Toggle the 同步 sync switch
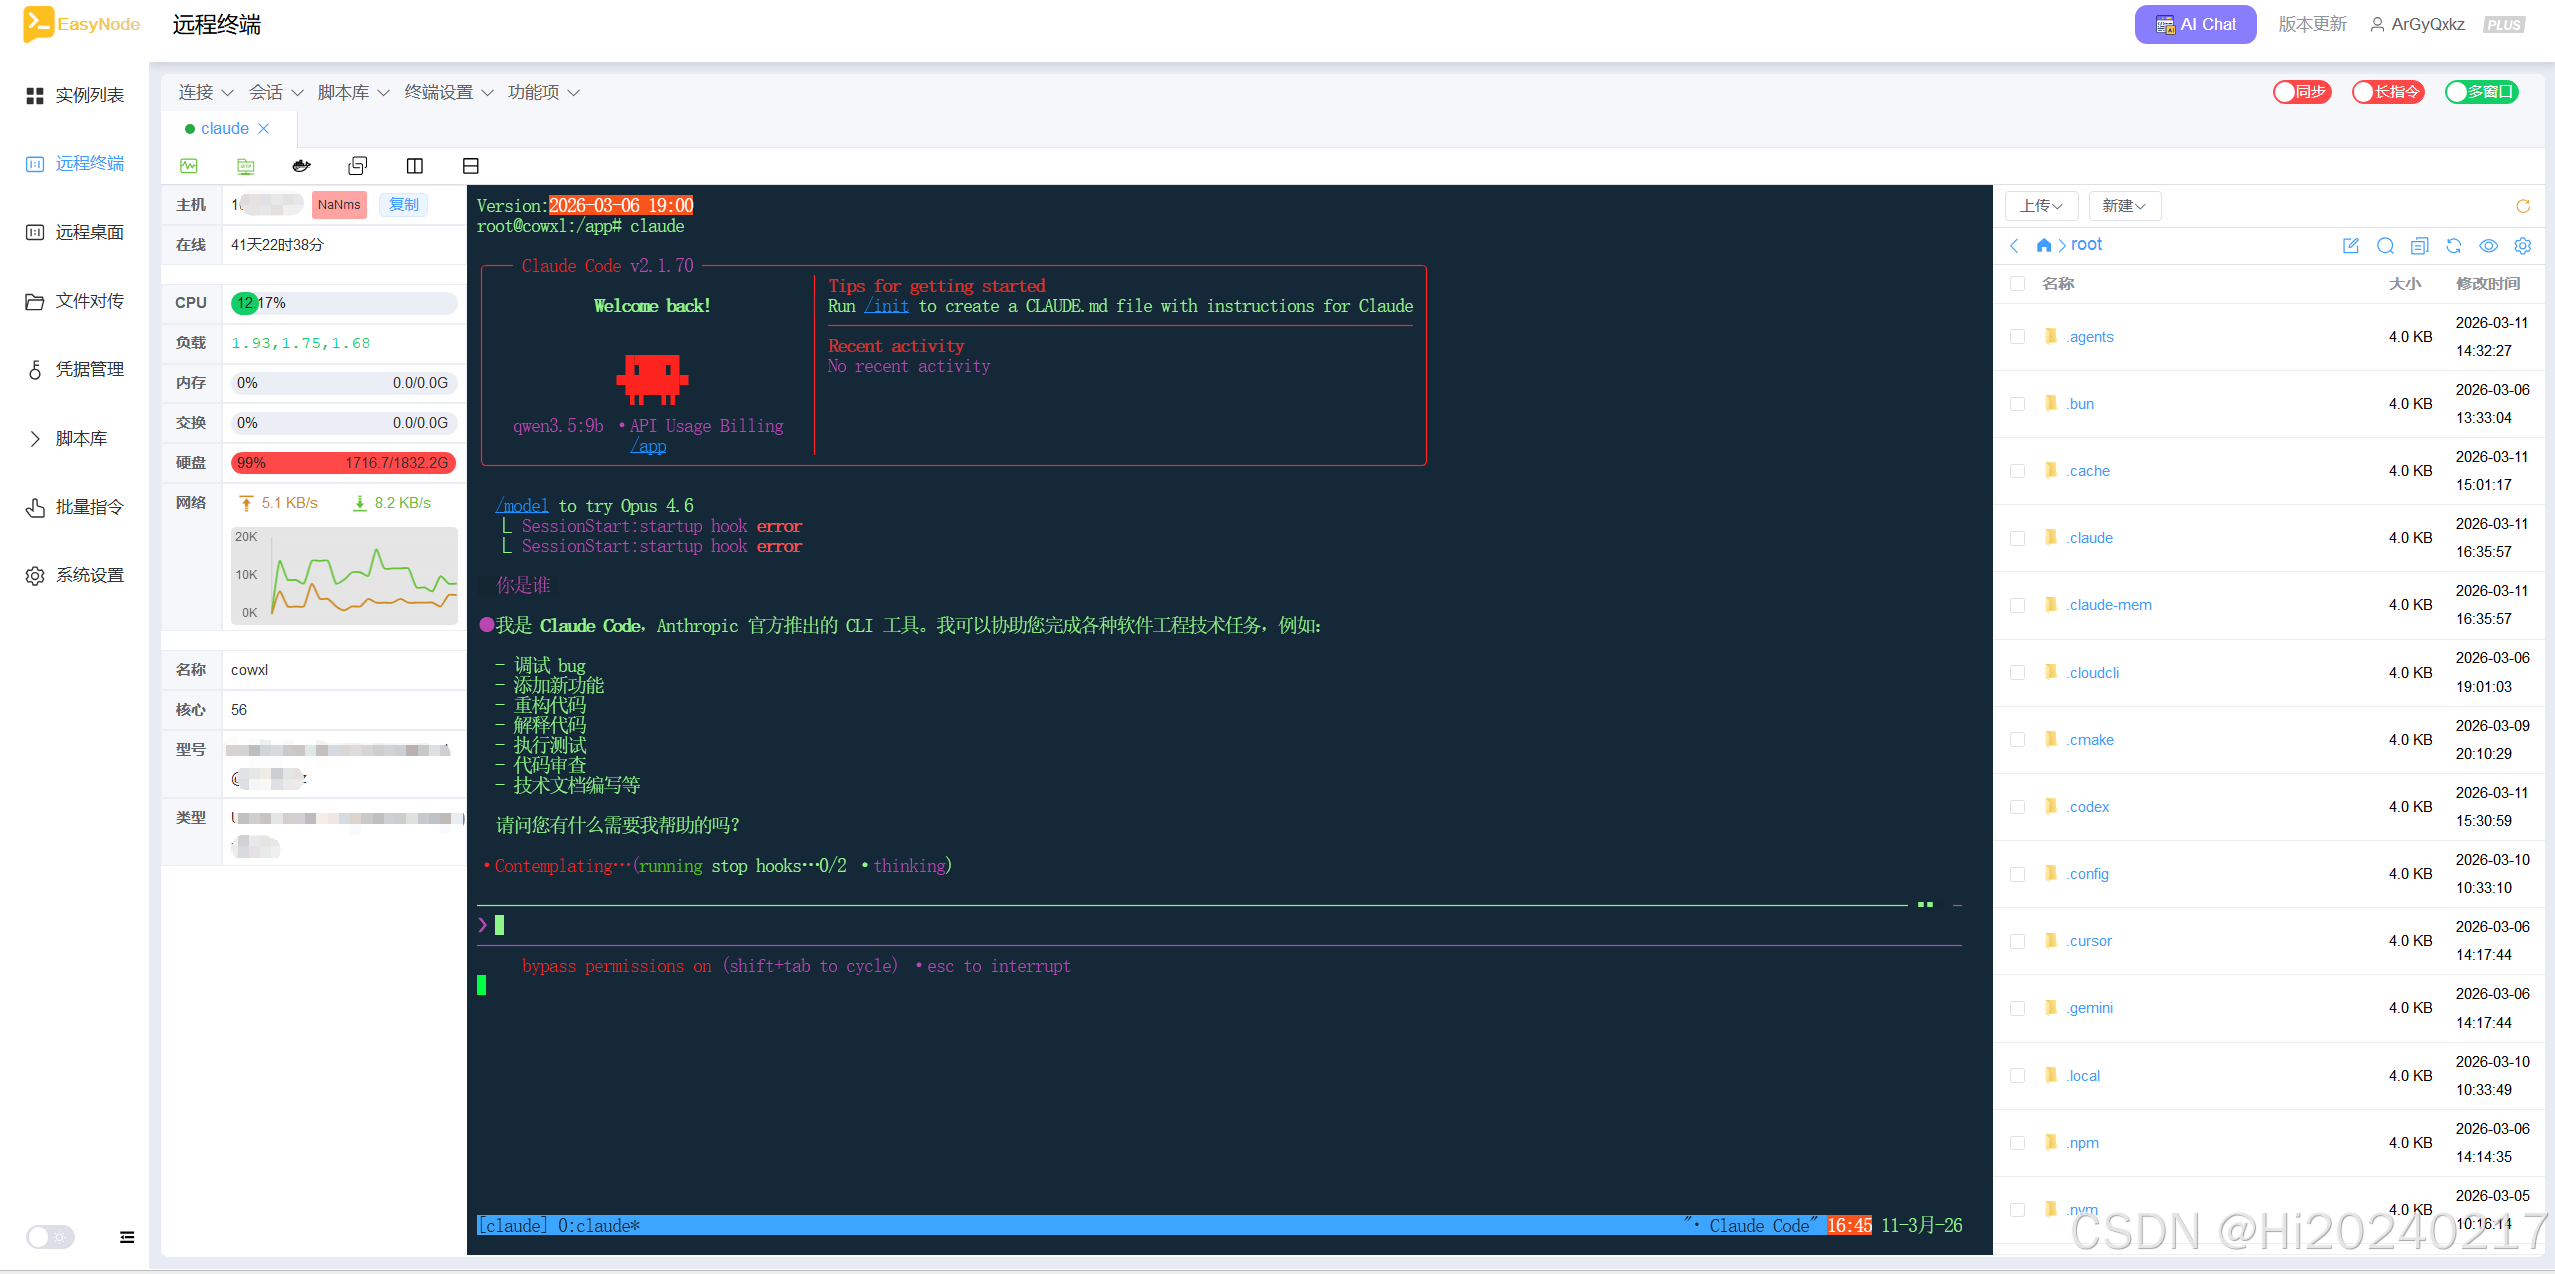 coord(2302,92)
